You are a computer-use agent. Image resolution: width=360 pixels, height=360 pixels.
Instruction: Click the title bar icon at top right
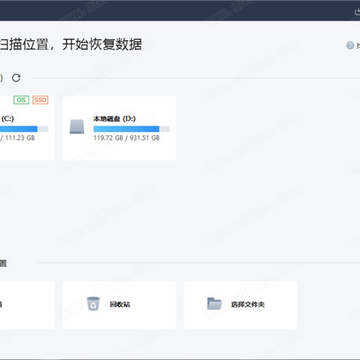(357, 11)
